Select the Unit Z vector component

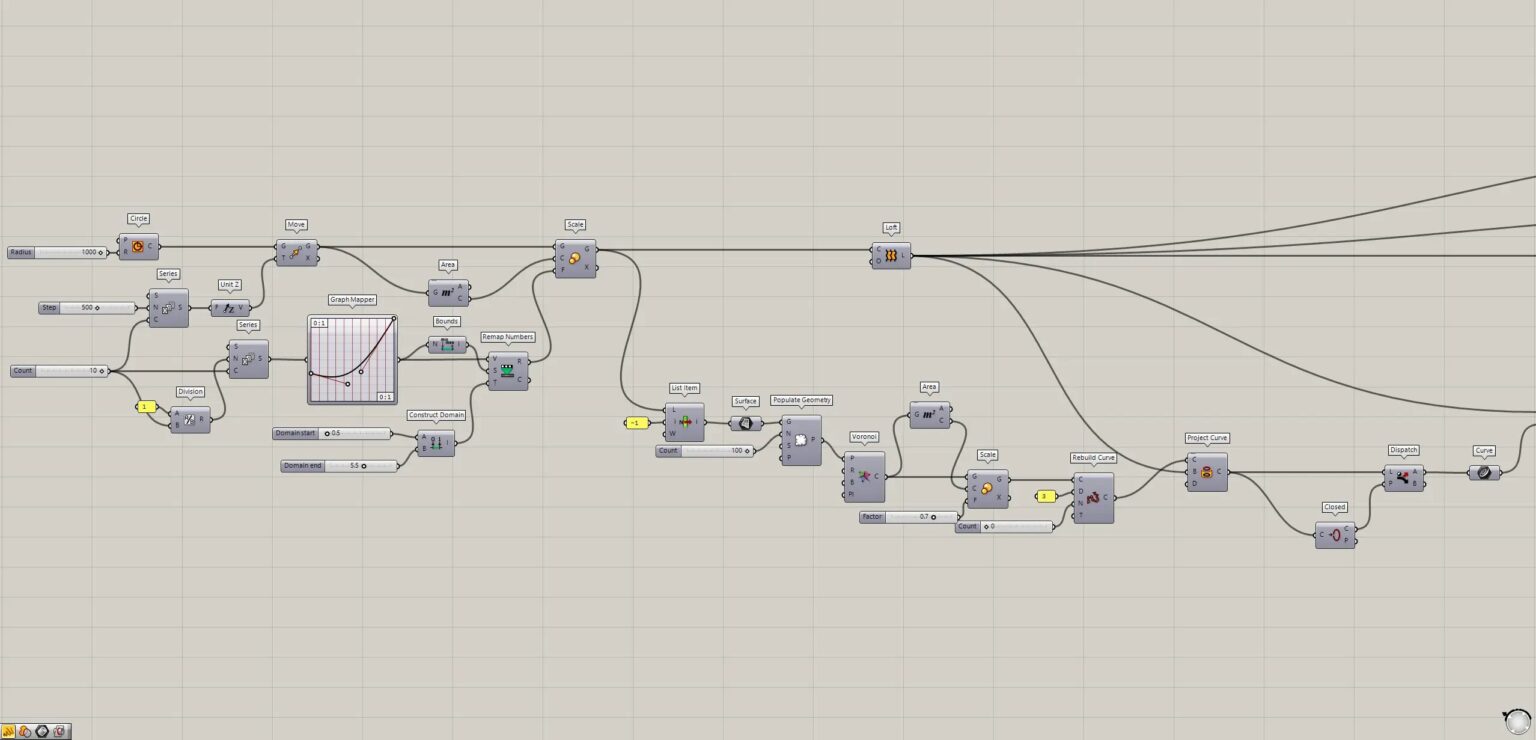[x=230, y=308]
